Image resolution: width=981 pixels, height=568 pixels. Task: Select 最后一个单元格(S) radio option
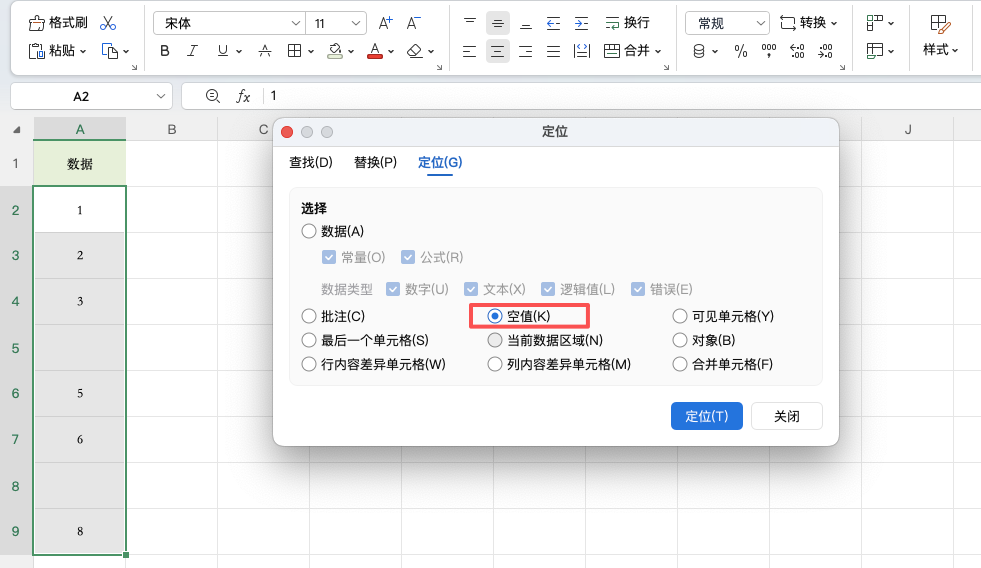(308, 340)
